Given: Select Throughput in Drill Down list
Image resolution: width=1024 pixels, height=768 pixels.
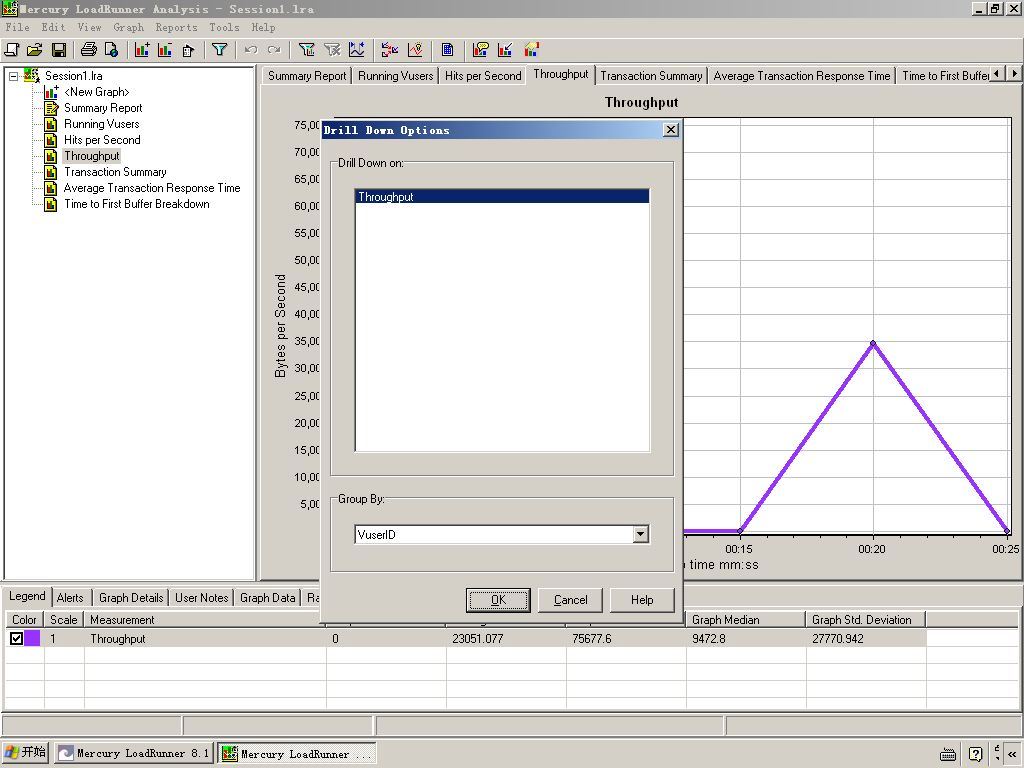Looking at the screenshot, I should tap(502, 197).
